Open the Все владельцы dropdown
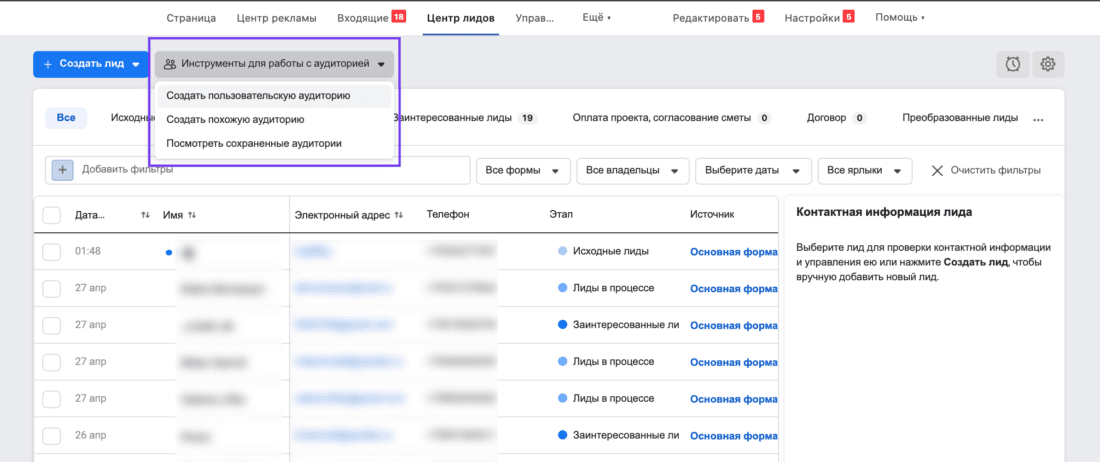 [632, 170]
